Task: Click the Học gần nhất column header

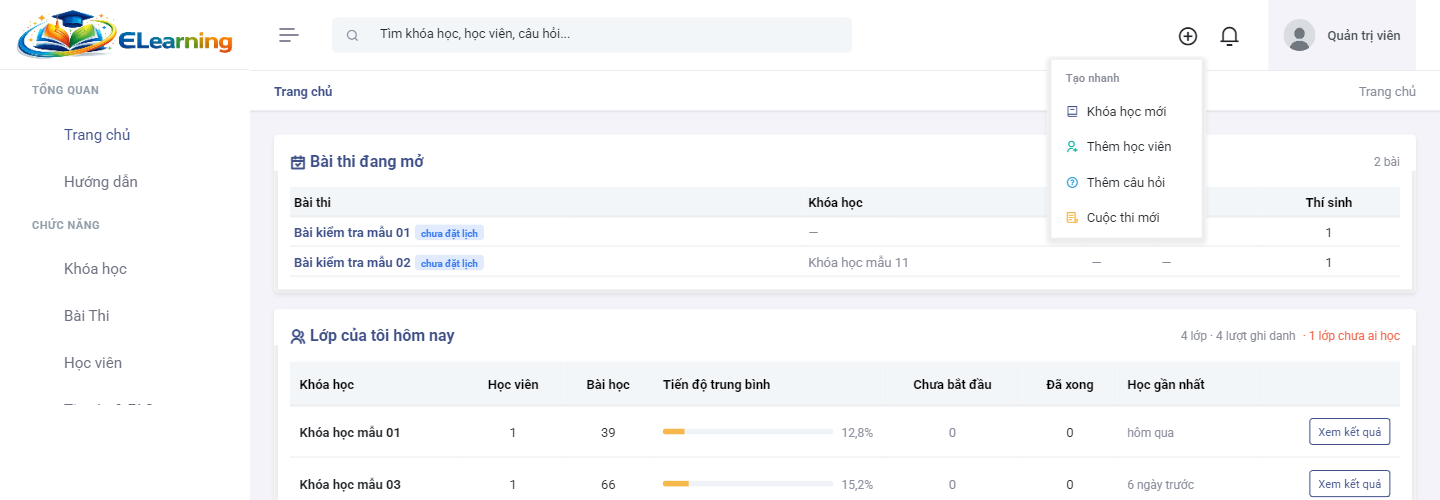Action: (x=1166, y=385)
